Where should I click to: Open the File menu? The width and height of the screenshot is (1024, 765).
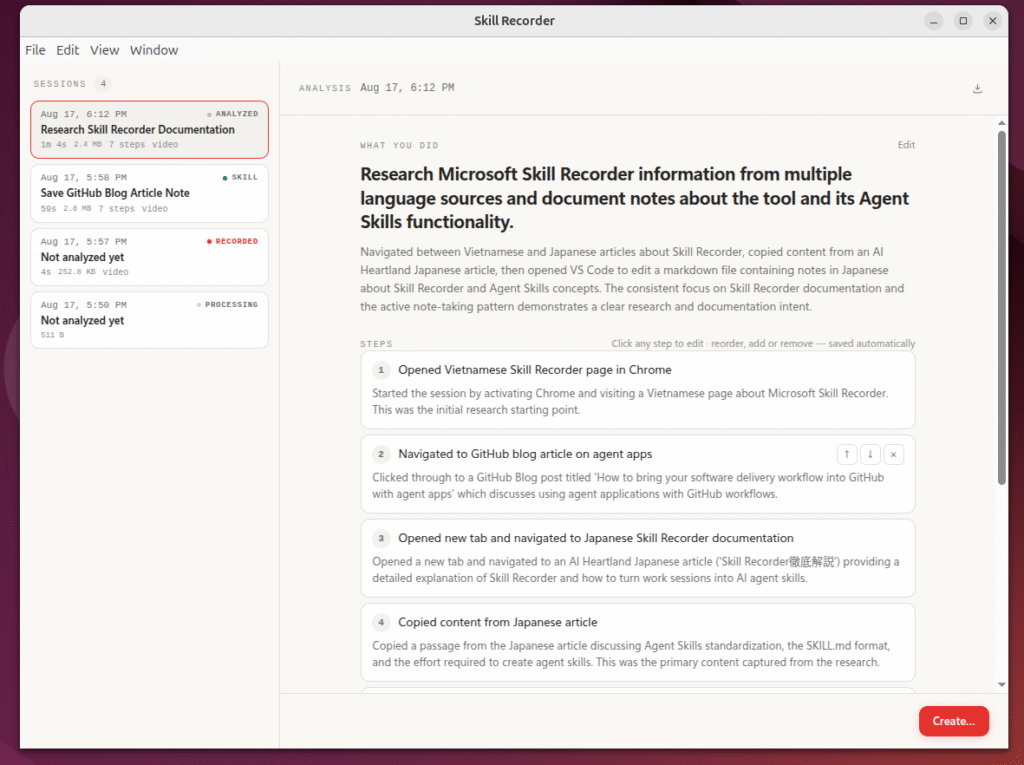35,50
